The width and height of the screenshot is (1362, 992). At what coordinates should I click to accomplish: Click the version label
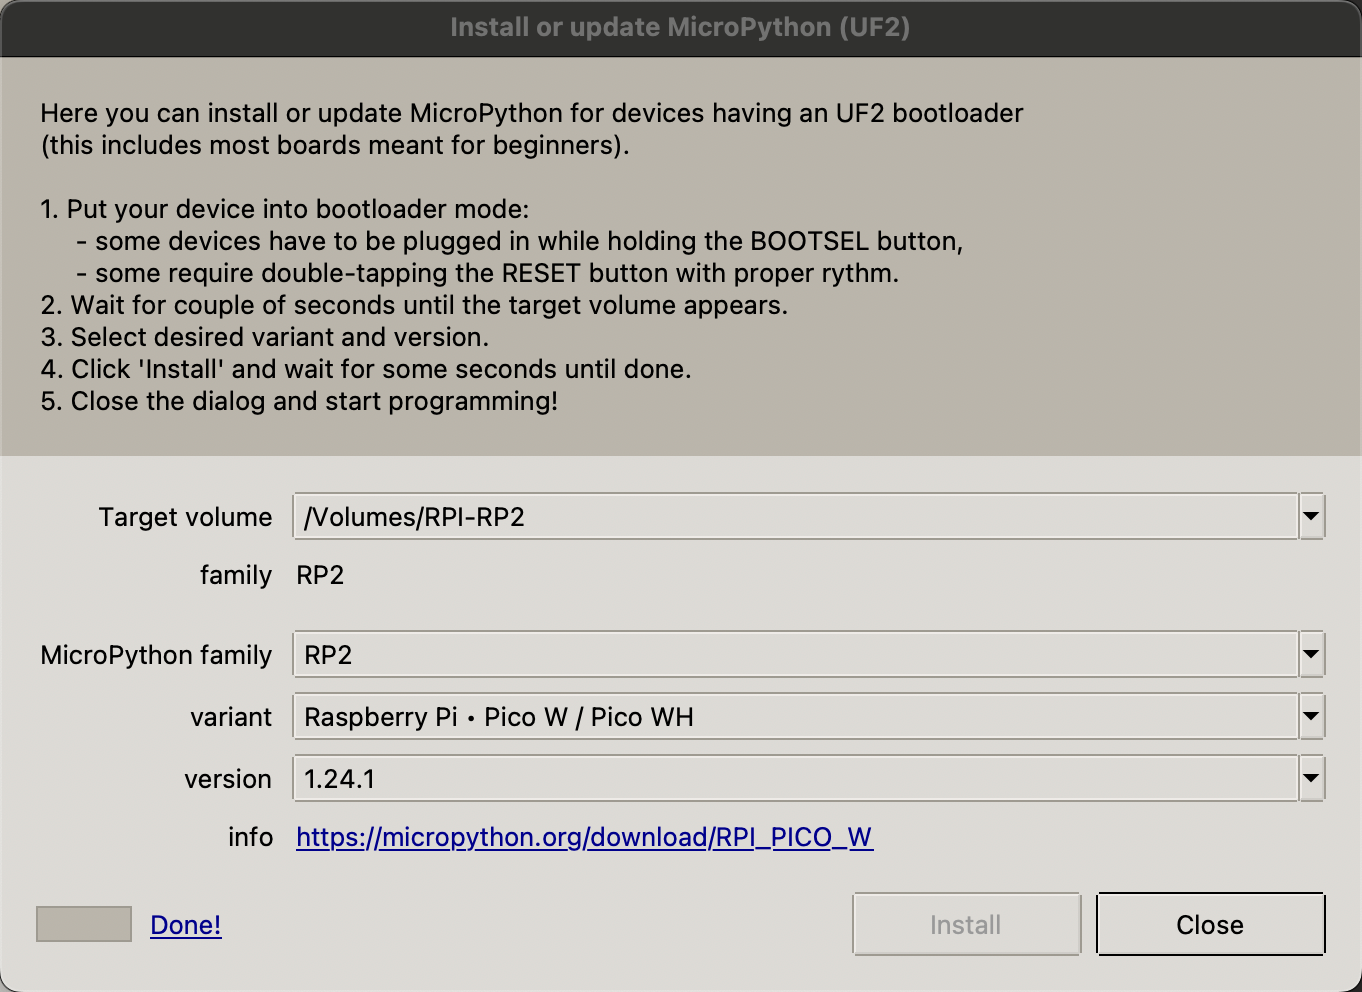228,779
